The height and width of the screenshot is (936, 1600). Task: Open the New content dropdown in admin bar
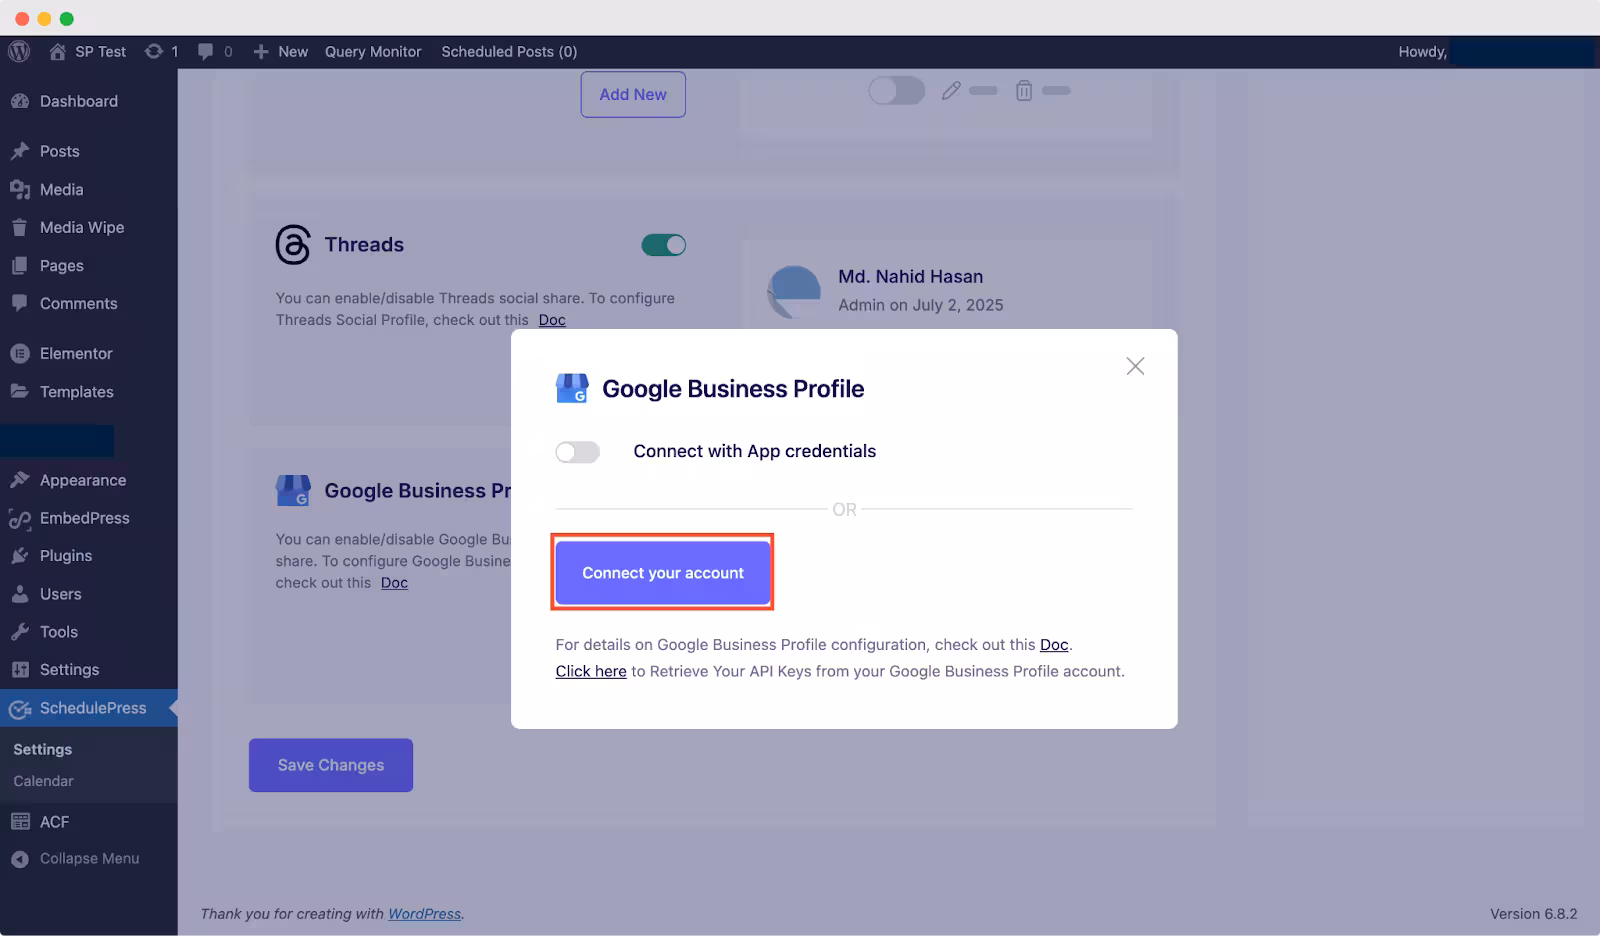(281, 51)
